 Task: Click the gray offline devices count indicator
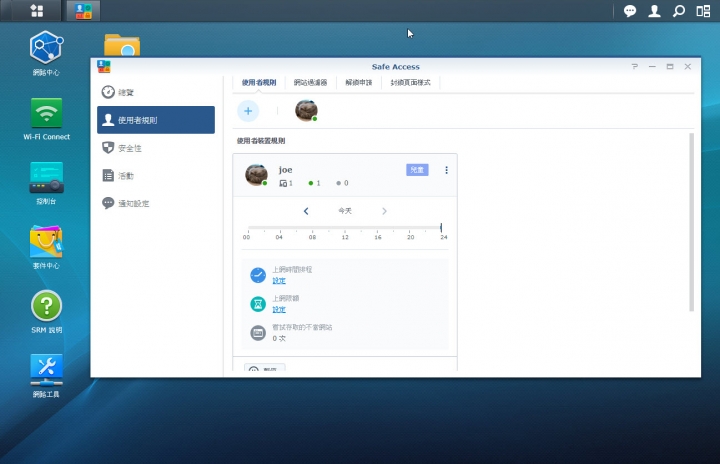coord(342,183)
